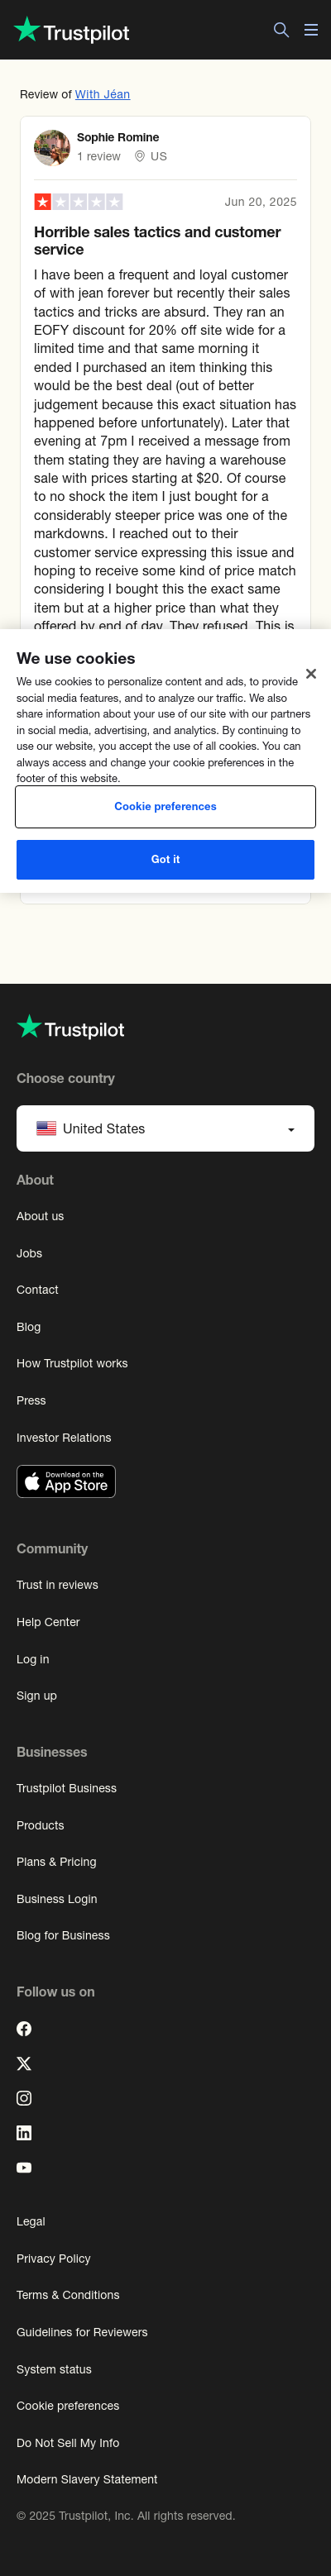This screenshot has height=2576, width=331.
Task: Click the one-star rating graphic
Action: pos(78,202)
